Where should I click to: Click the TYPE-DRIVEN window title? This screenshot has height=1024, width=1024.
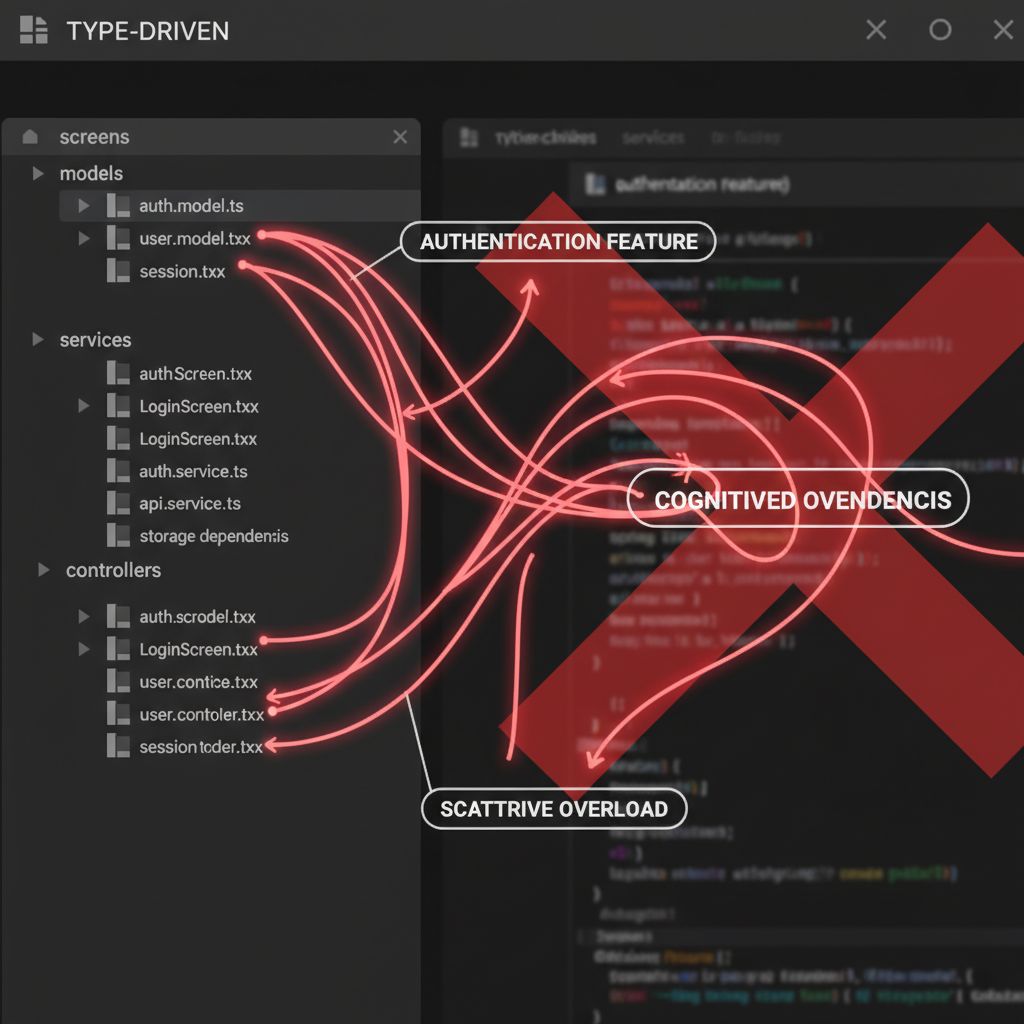click(x=148, y=31)
